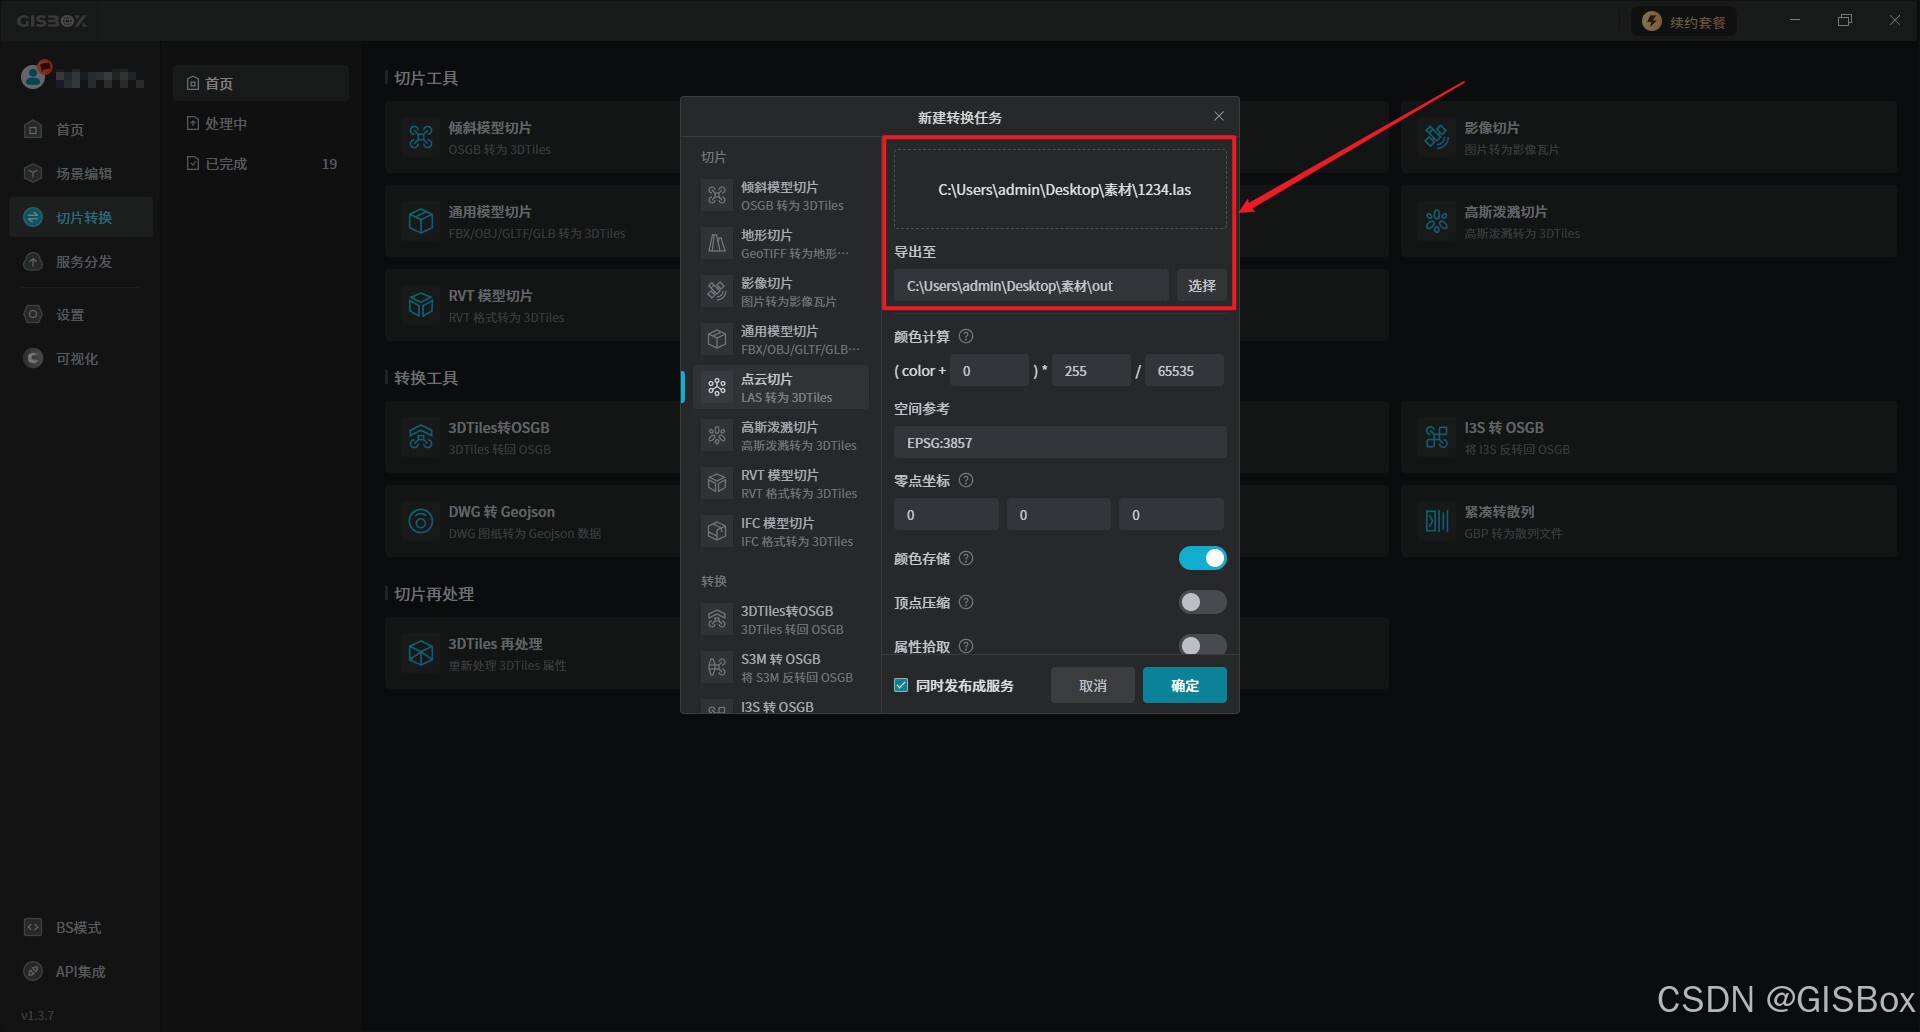Click the 确定 confirm button

[x=1185, y=685]
